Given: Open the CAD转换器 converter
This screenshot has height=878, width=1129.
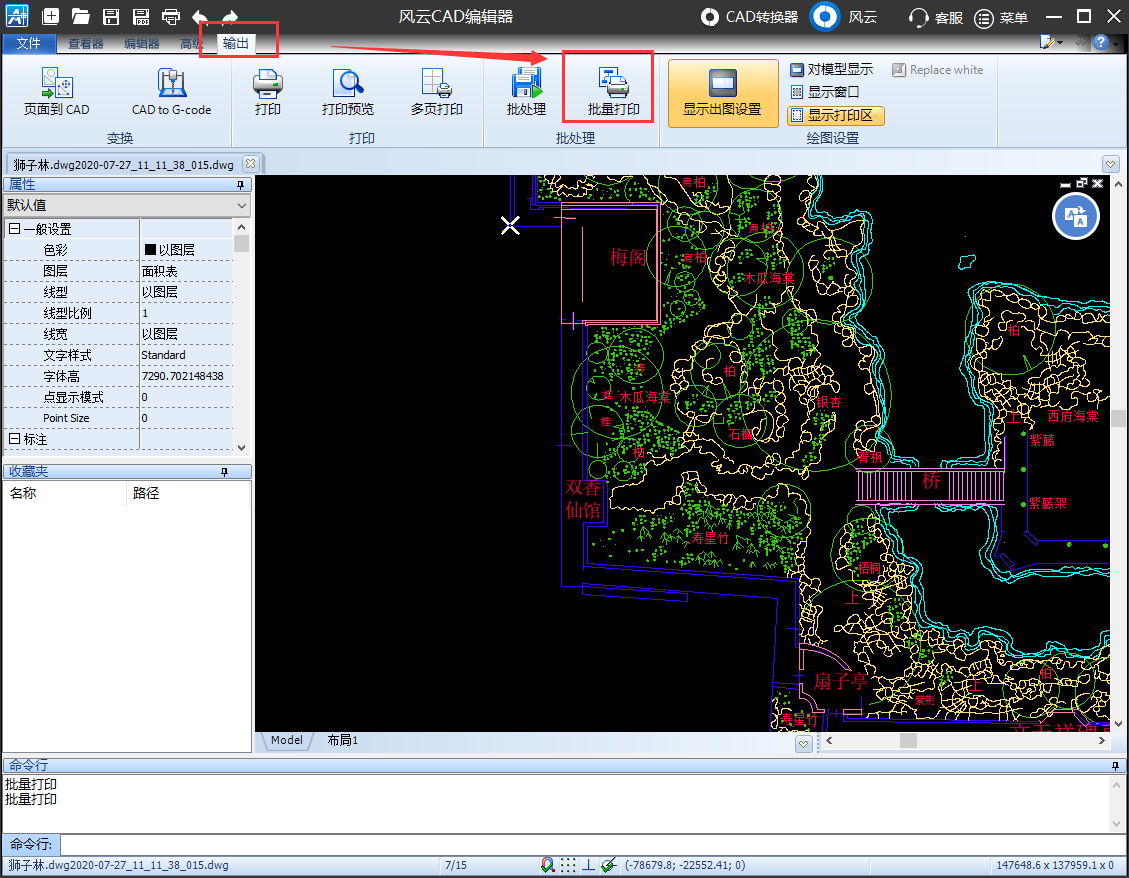Looking at the screenshot, I should pos(750,17).
